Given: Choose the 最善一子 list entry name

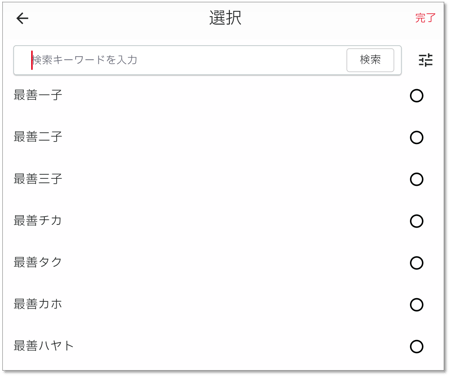Looking at the screenshot, I should 38,95.
